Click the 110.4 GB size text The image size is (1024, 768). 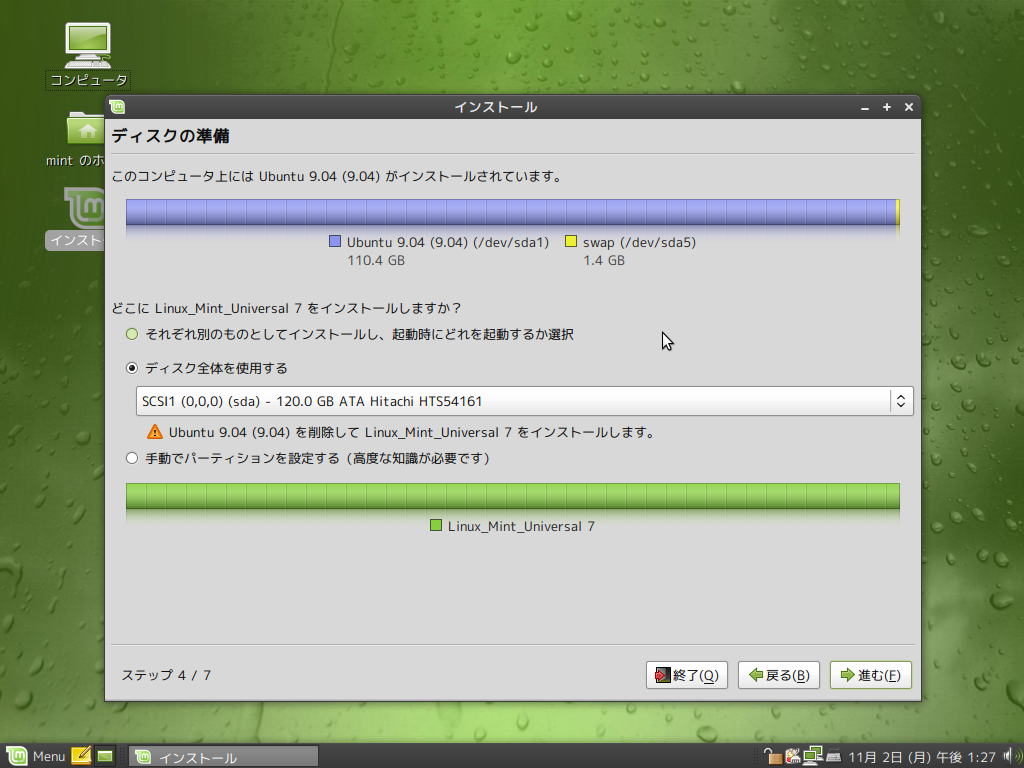point(376,261)
